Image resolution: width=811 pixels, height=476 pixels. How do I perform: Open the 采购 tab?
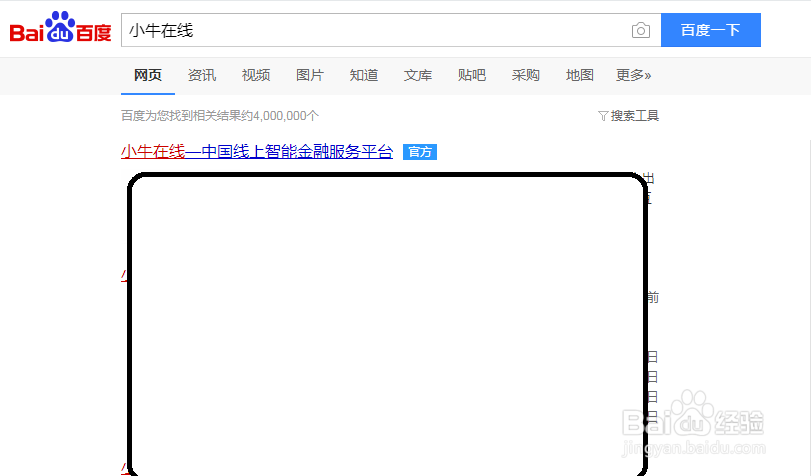click(x=525, y=76)
